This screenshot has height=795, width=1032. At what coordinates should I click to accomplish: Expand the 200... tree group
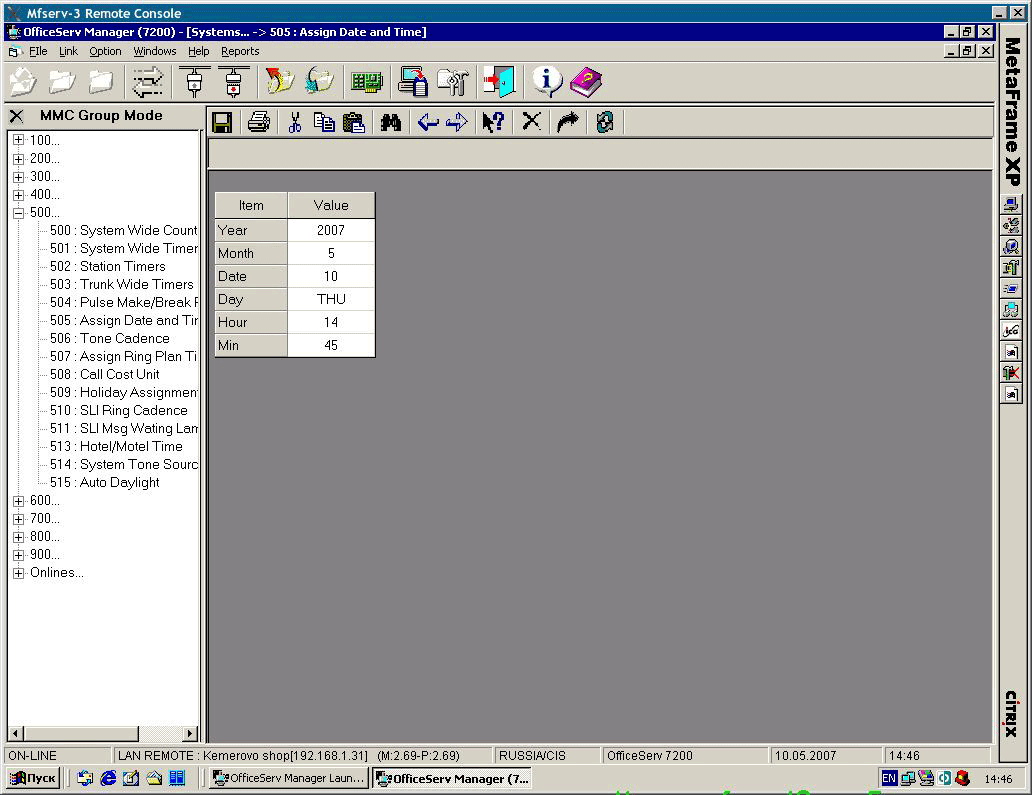click(x=18, y=159)
